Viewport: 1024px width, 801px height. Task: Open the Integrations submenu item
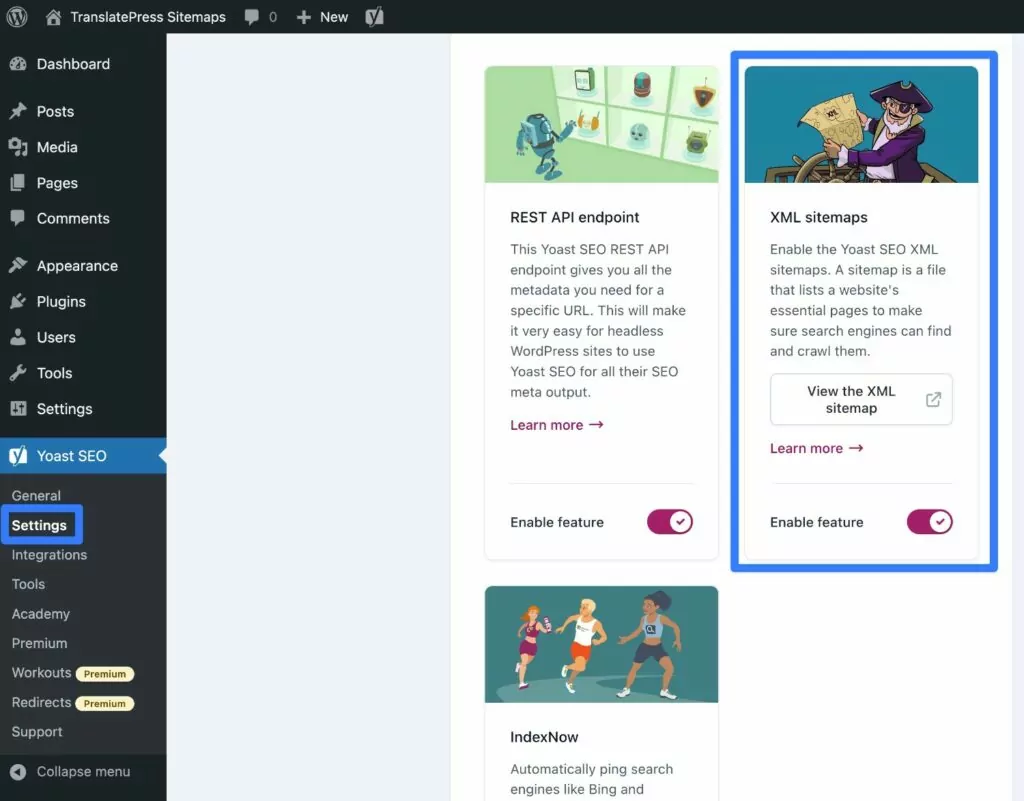49,555
